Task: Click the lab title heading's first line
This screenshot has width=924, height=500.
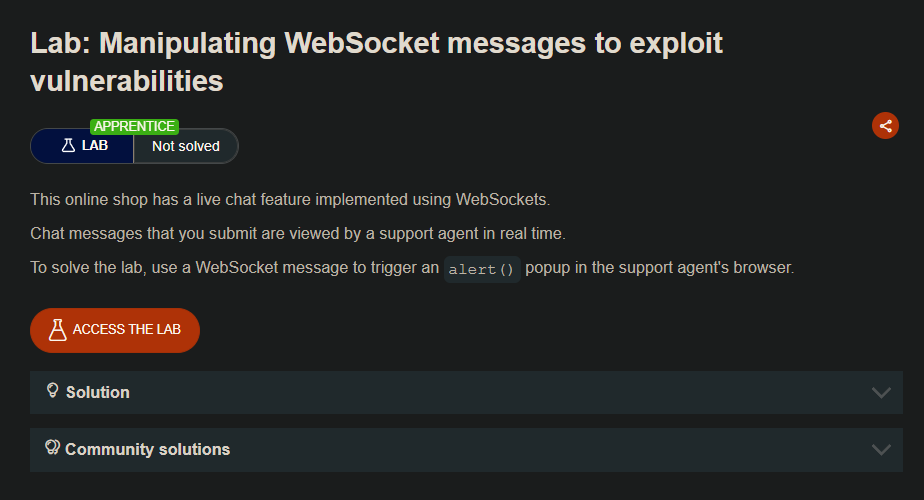Action: pos(376,44)
